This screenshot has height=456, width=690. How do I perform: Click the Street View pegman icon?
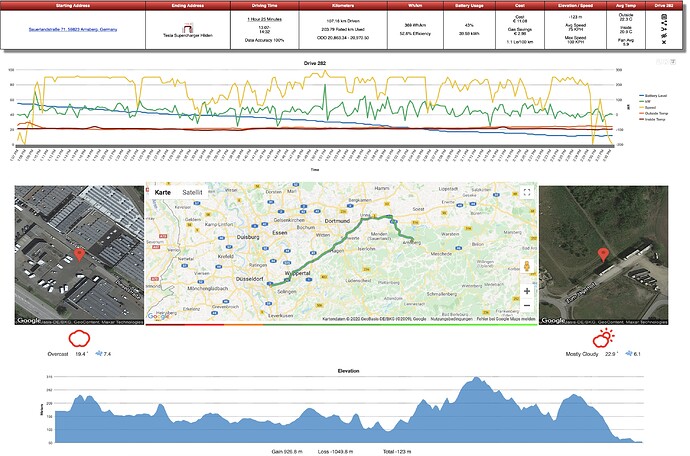click(526, 266)
